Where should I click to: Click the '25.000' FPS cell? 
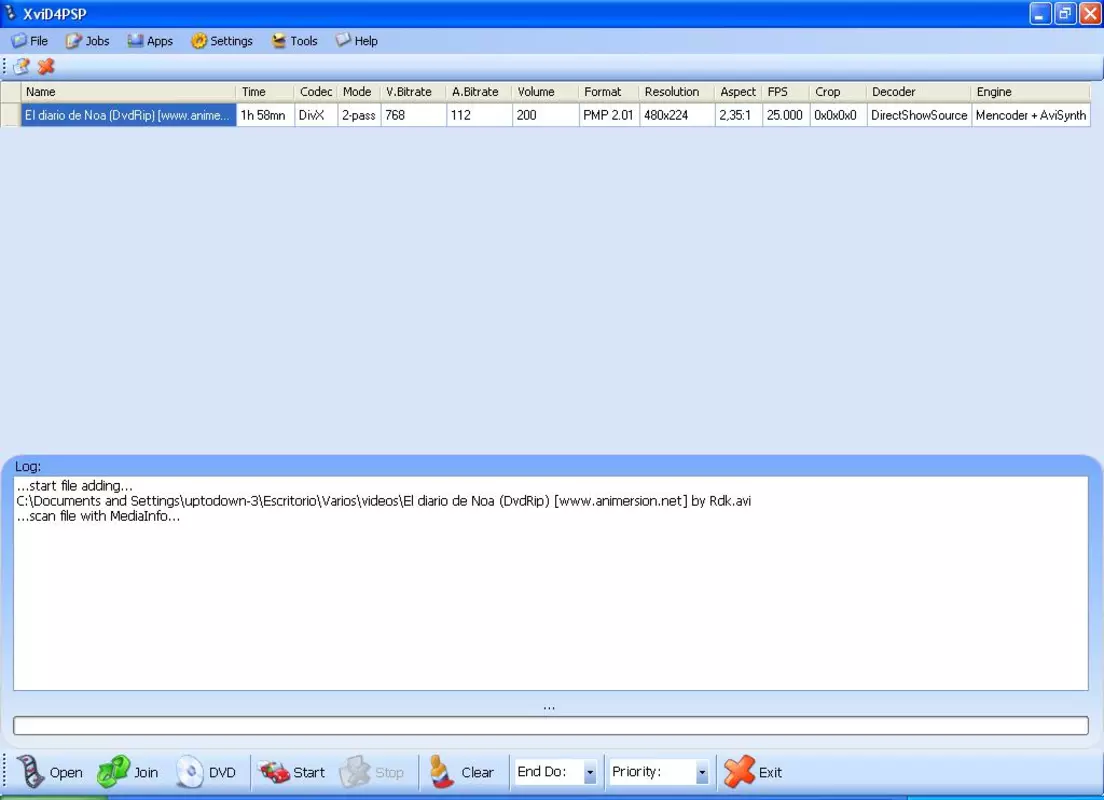785,115
